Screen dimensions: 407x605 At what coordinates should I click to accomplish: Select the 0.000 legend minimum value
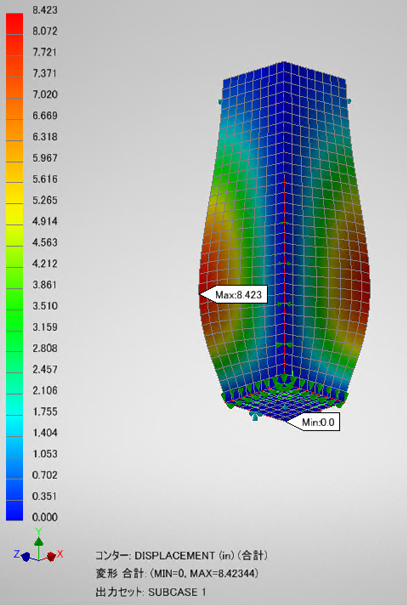(x=45, y=517)
